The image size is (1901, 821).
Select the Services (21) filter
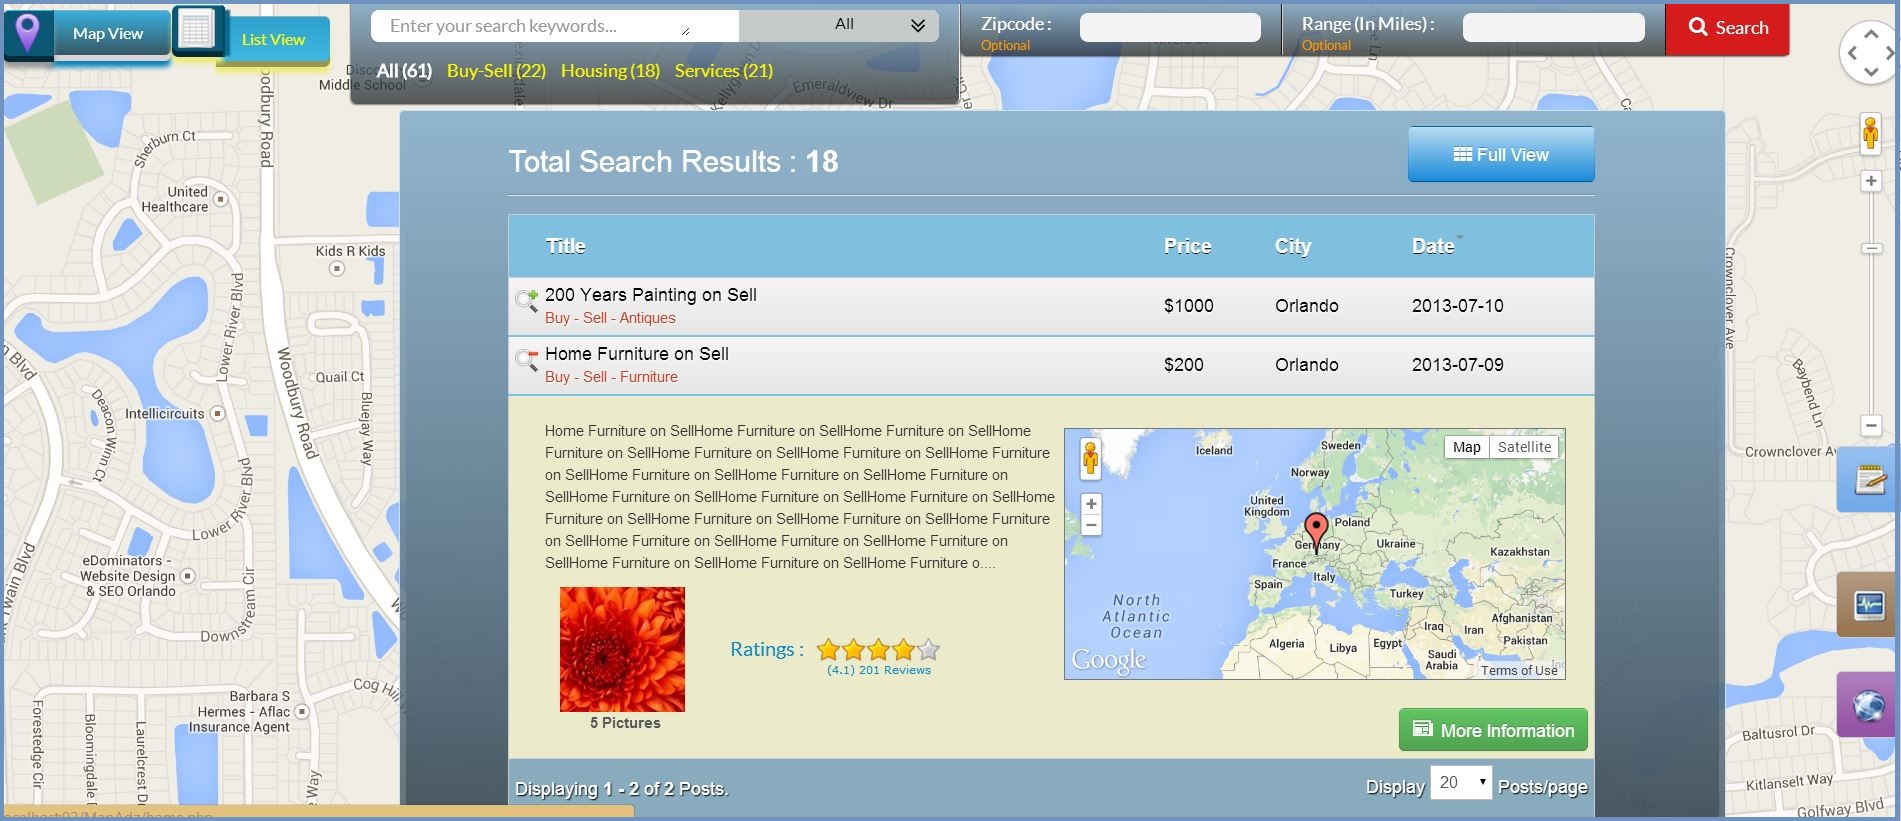click(724, 71)
